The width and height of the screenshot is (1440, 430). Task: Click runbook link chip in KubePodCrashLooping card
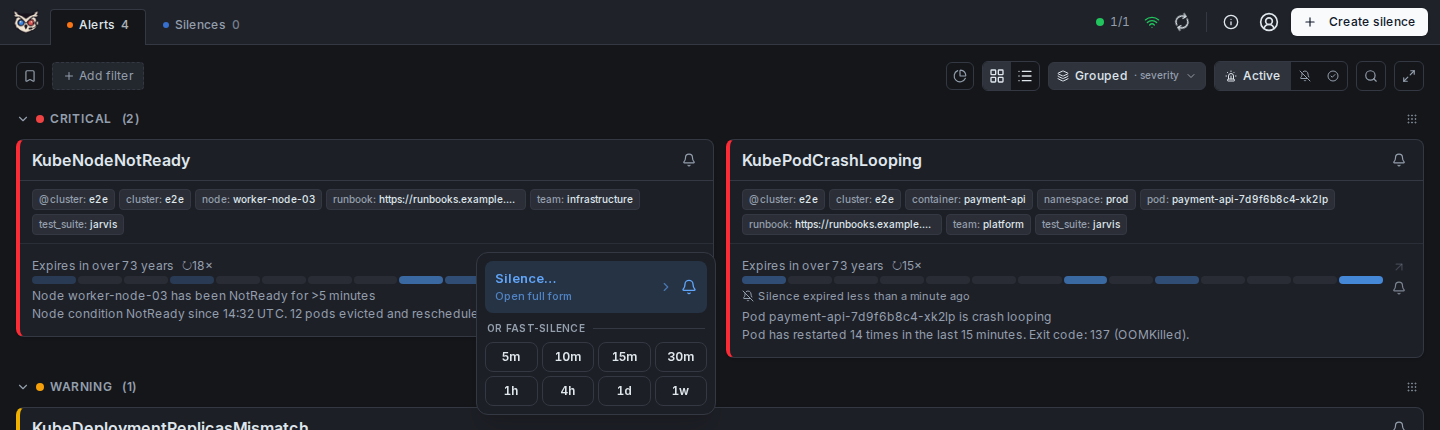(x=842, y=224)
